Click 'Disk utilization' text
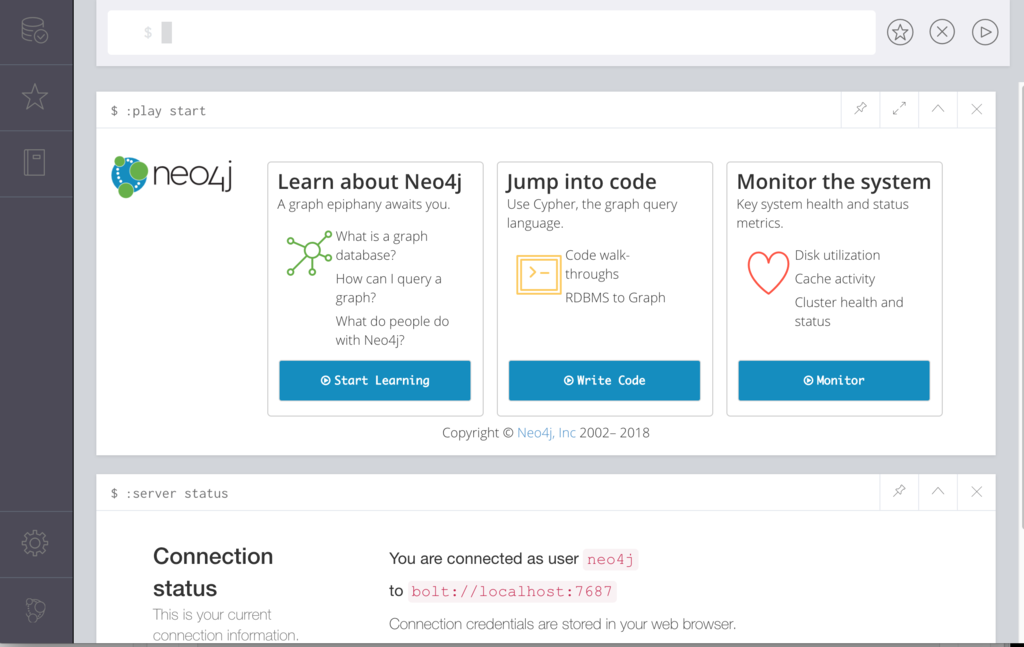 click(837, 255)
